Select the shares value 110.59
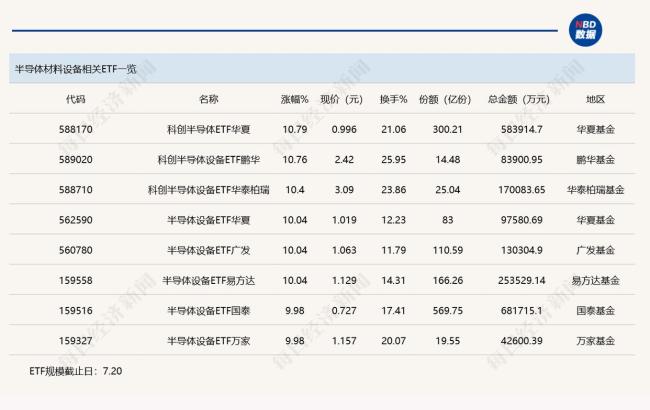The width and height of the screenshot is (650, 410). (x=448, y=250)
